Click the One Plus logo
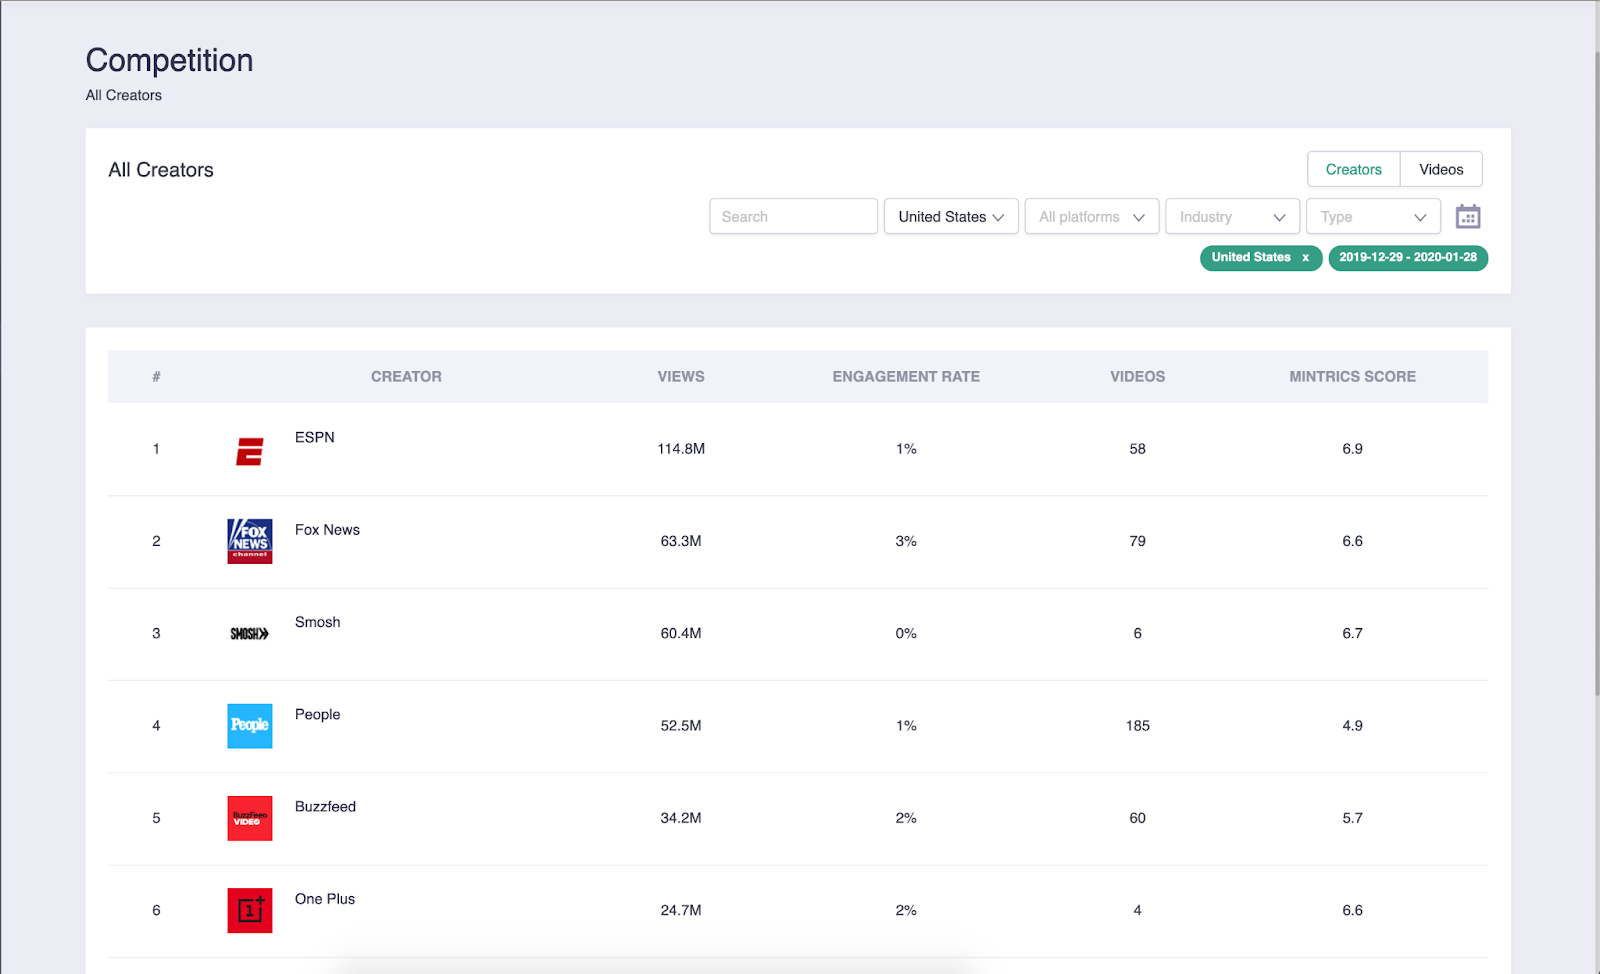The image size is (1600, 974). 250,910
